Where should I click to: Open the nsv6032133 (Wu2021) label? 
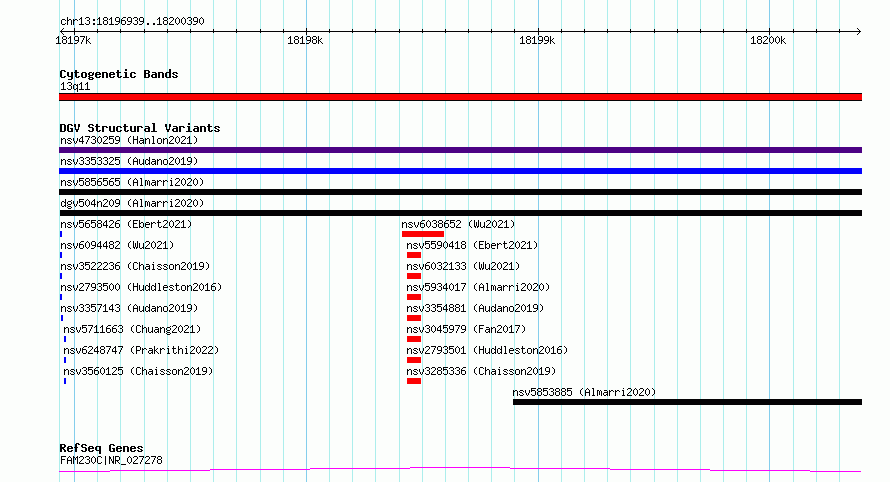click(x=463, y=266)
